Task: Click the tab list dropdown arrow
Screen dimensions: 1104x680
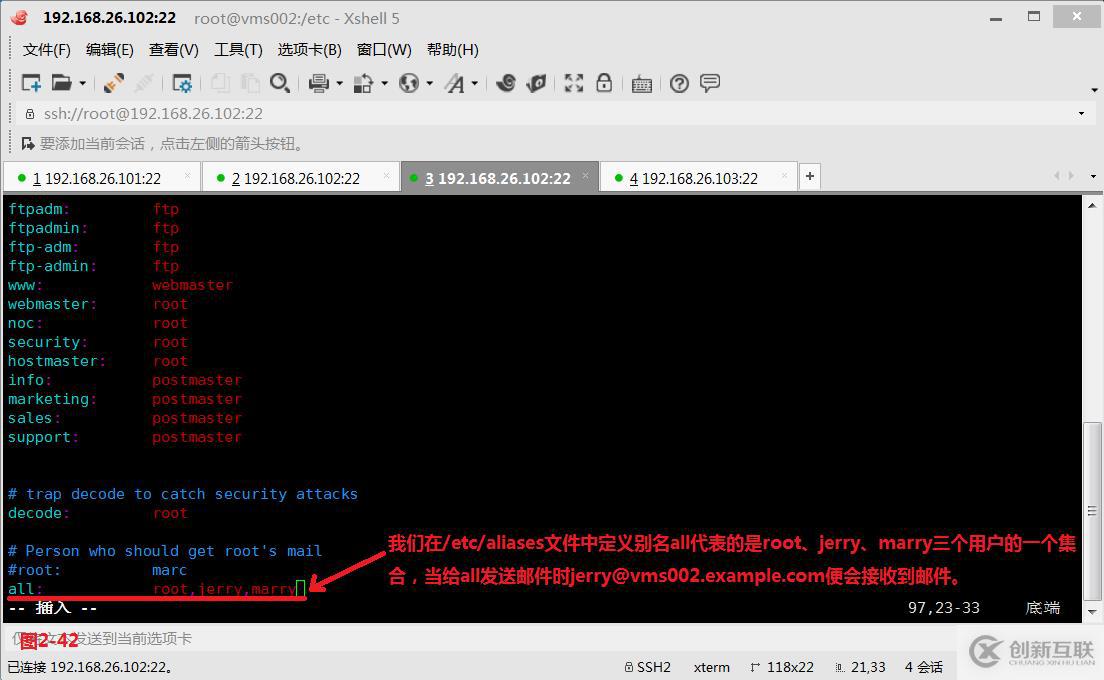Action: 1093,176
